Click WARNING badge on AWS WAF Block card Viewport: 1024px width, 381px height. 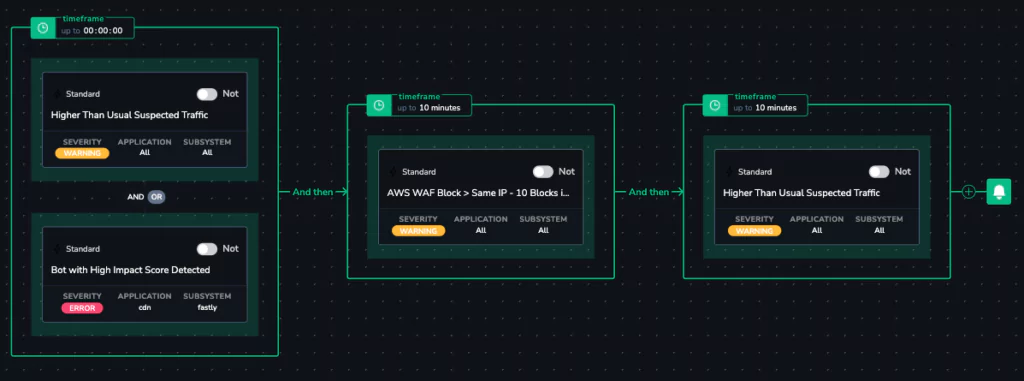tap(419, 231)
